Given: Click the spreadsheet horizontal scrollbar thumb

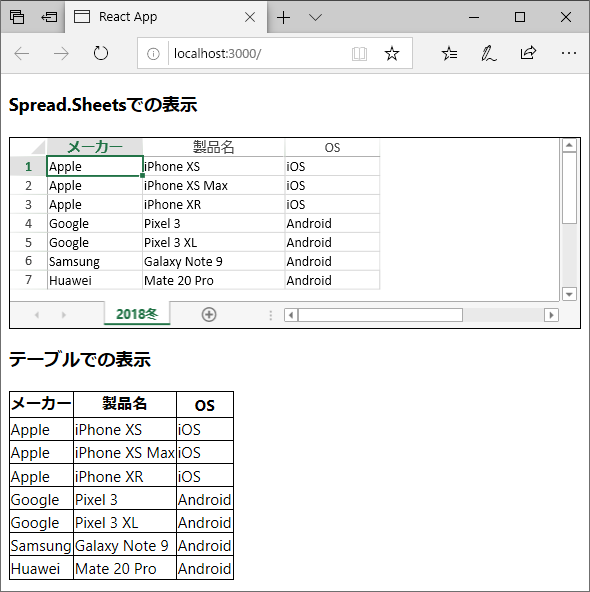Looking at the screenshot, I should (x=380, y=315).
